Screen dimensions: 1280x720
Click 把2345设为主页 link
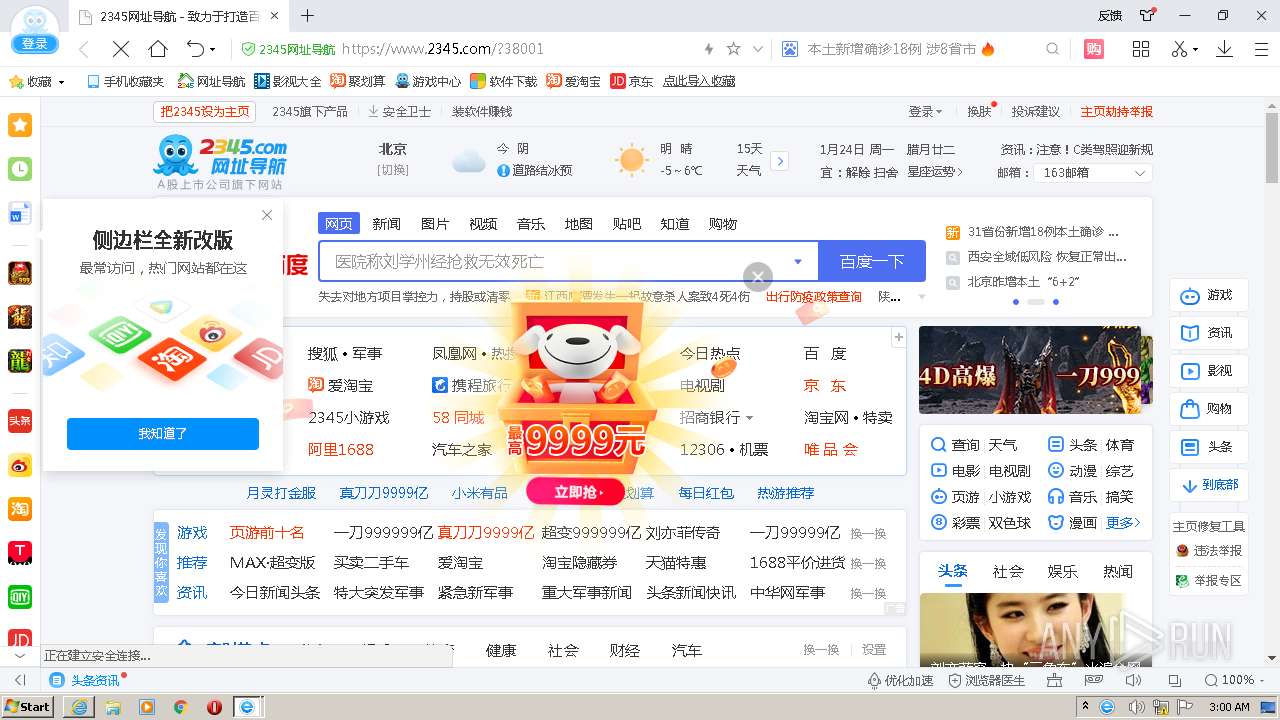pos(205,112)
